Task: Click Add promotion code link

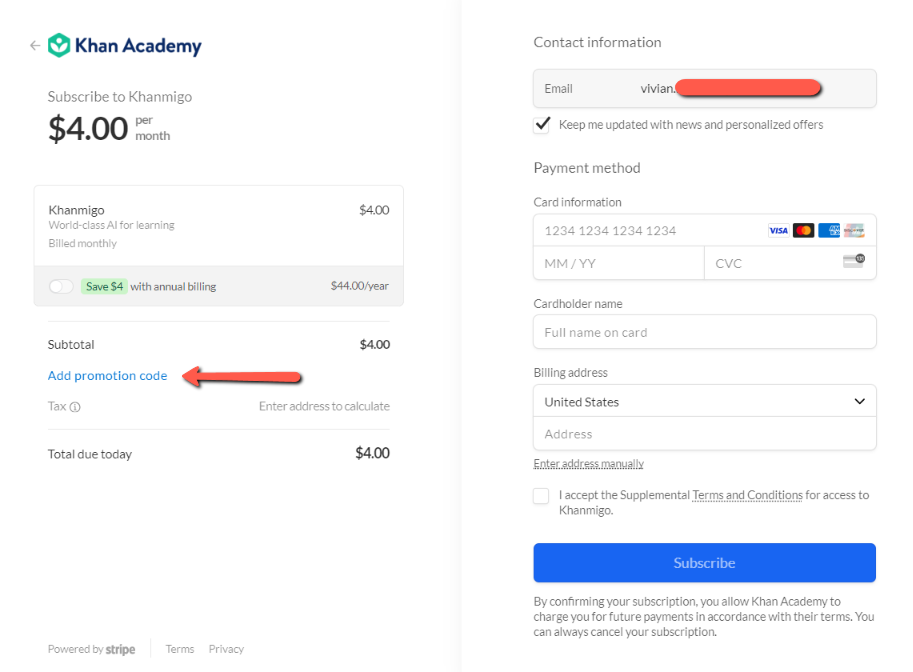Action: 107,376
